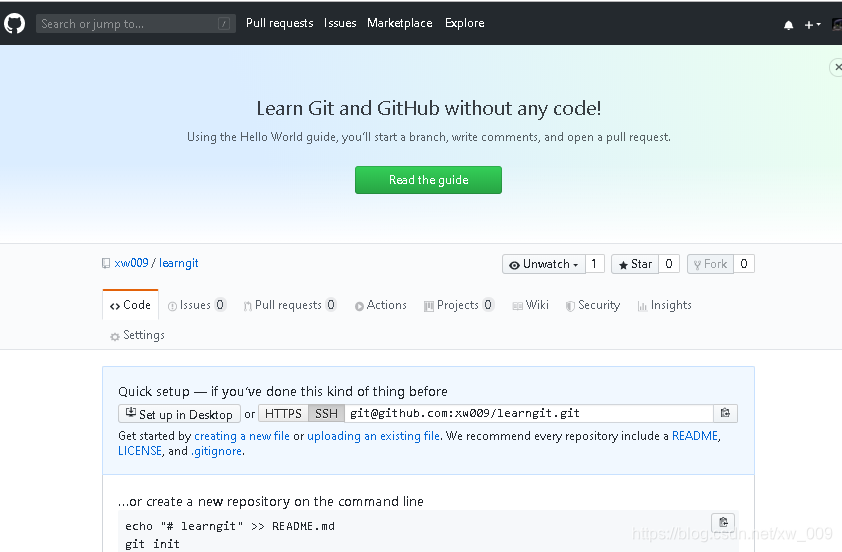Click the Learn Git and GitHub heading
This screenshot has width=842, height=552.
[x=429, y=108]
